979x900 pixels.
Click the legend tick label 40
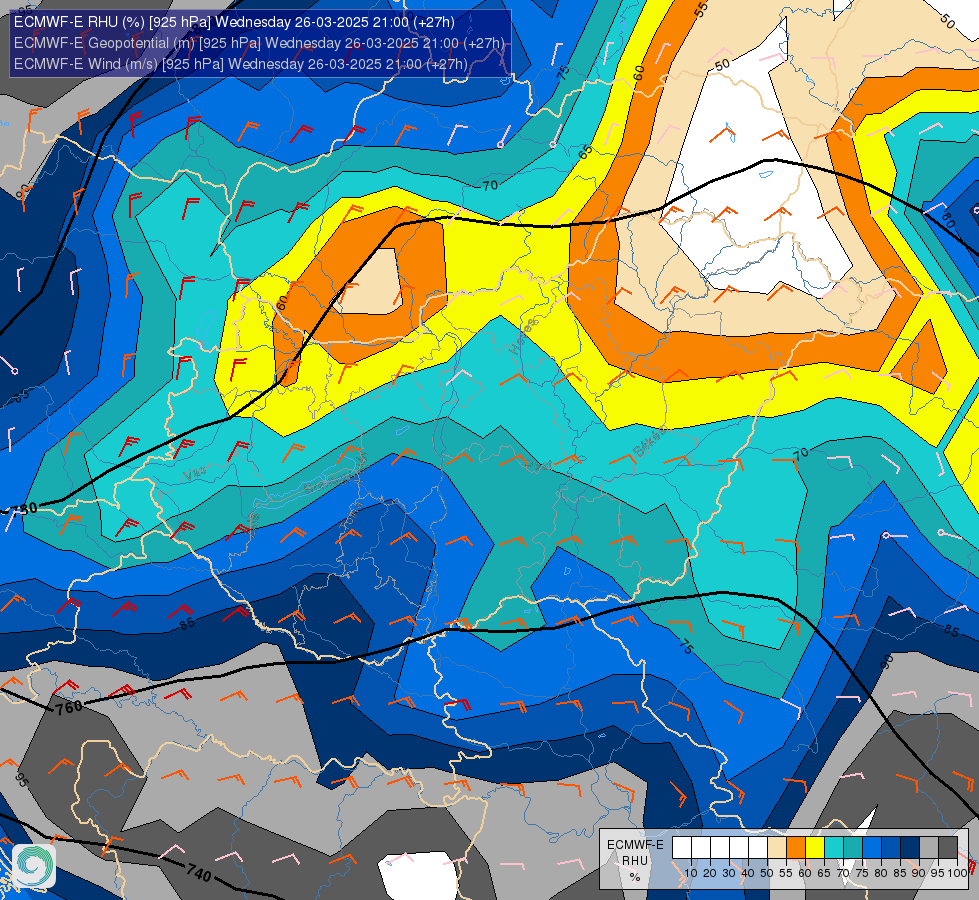point(748,873)
